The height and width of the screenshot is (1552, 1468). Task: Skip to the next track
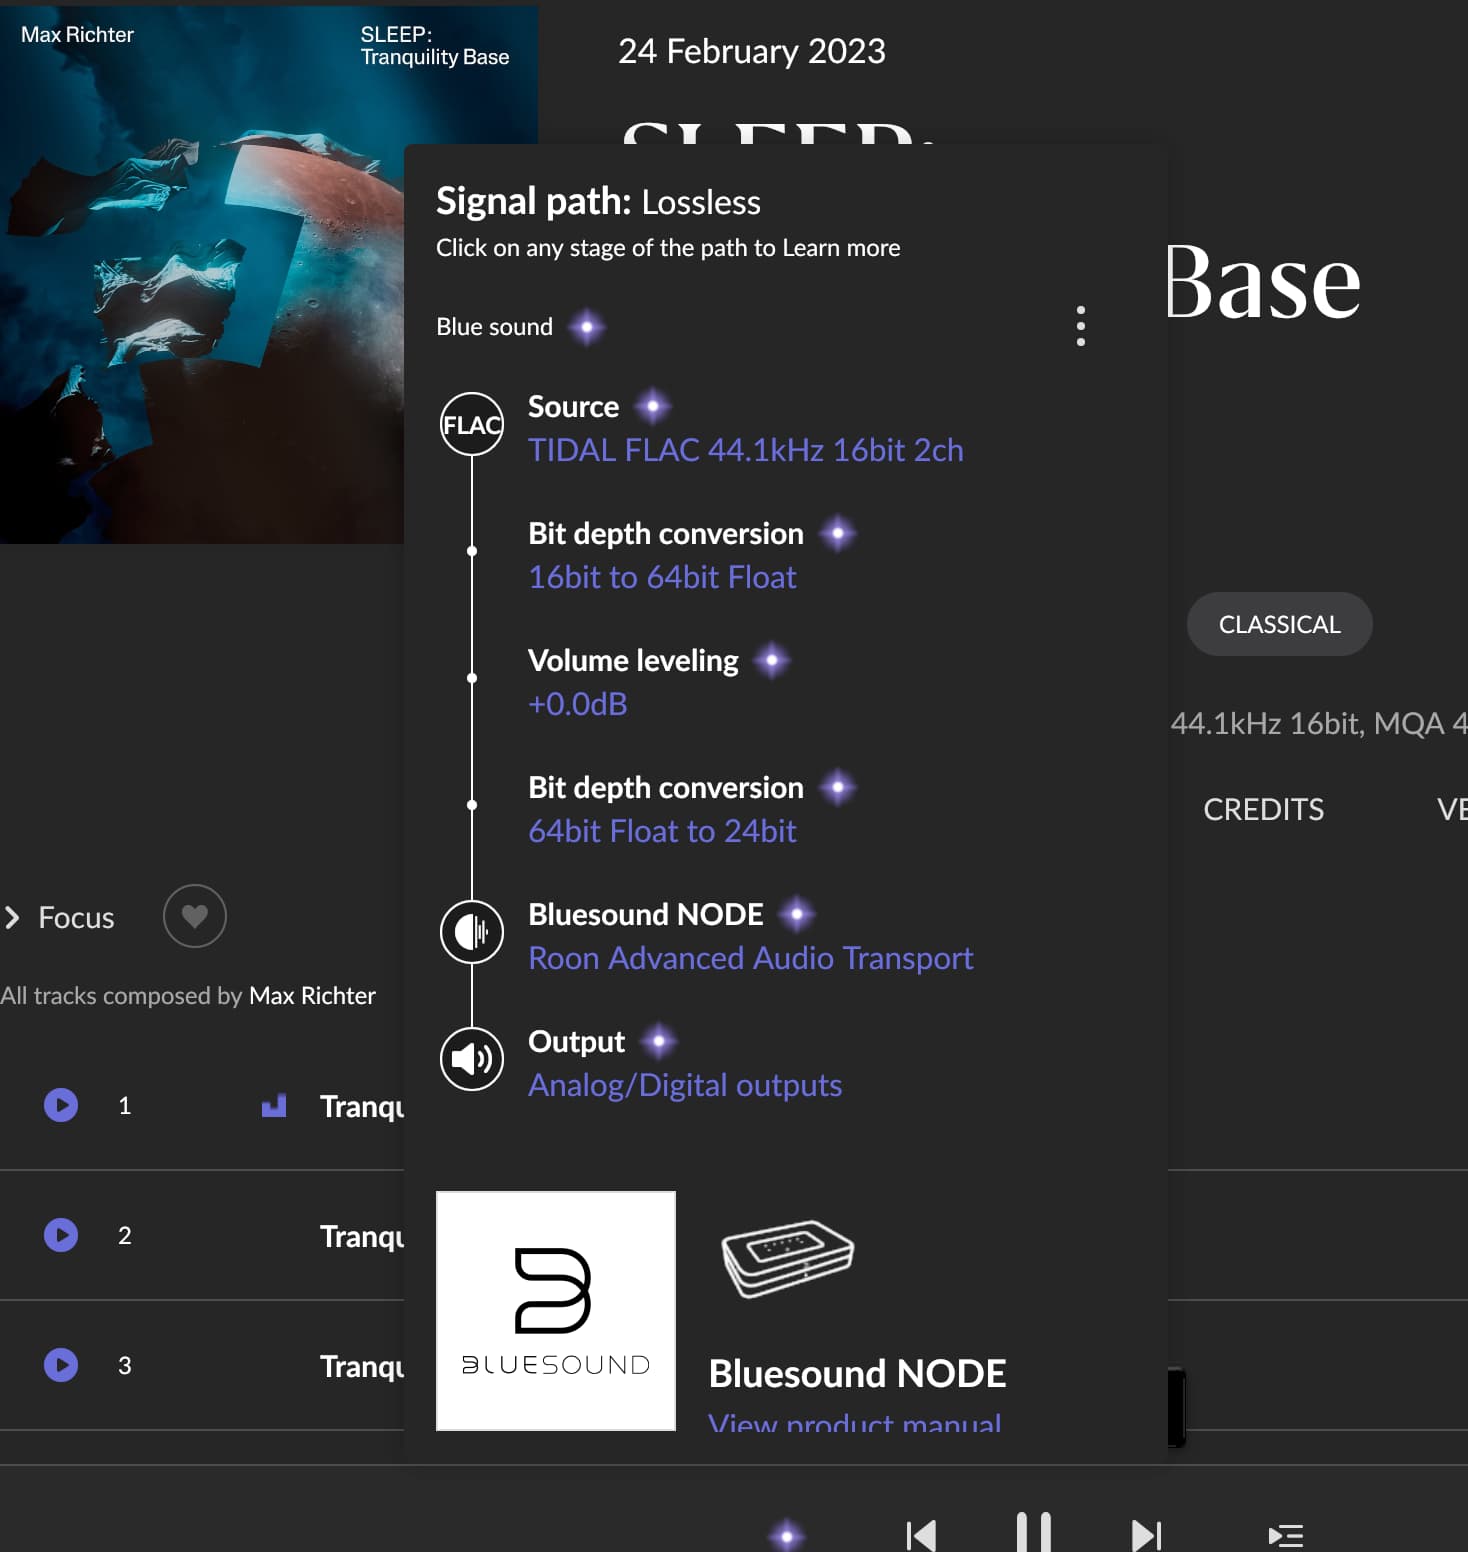click(1146, 1535)
